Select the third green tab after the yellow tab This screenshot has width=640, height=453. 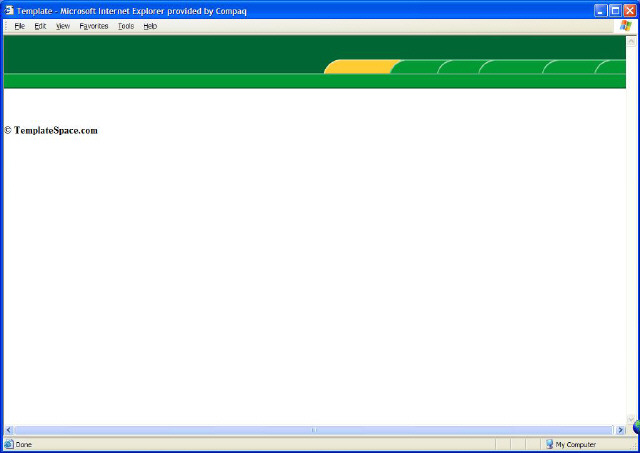[x=512, y=67]
